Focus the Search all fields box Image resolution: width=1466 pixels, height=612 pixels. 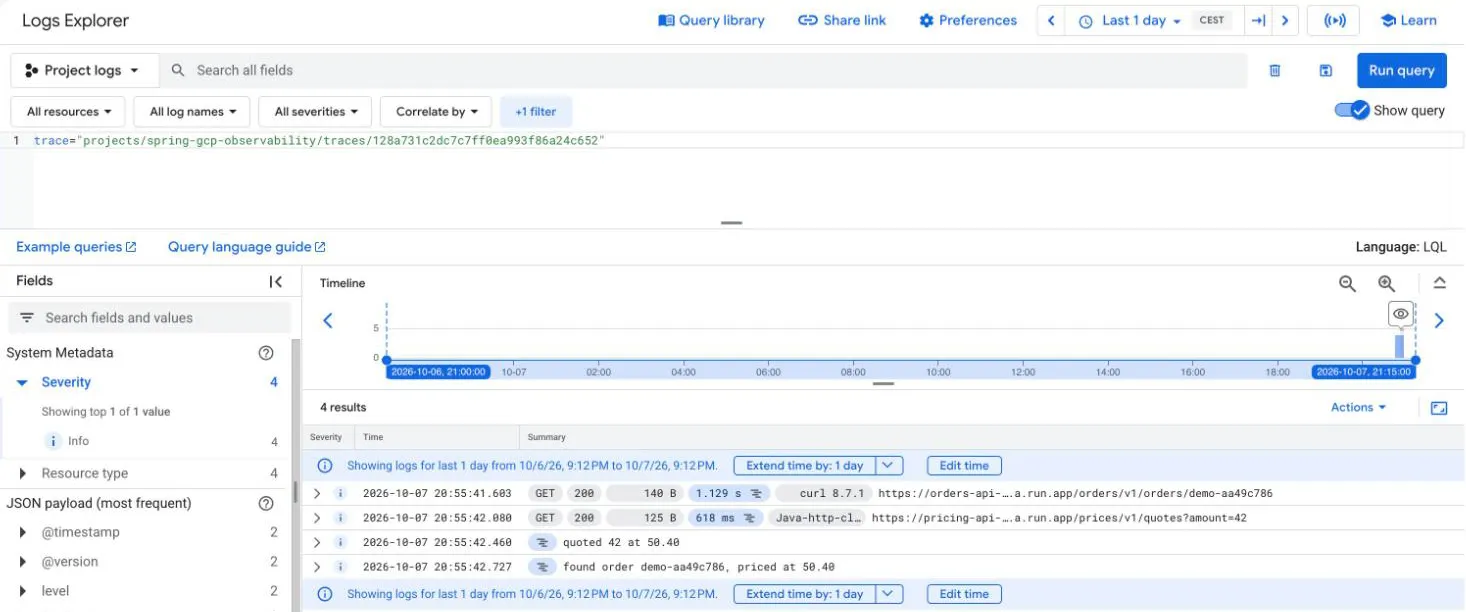[703, 71]
